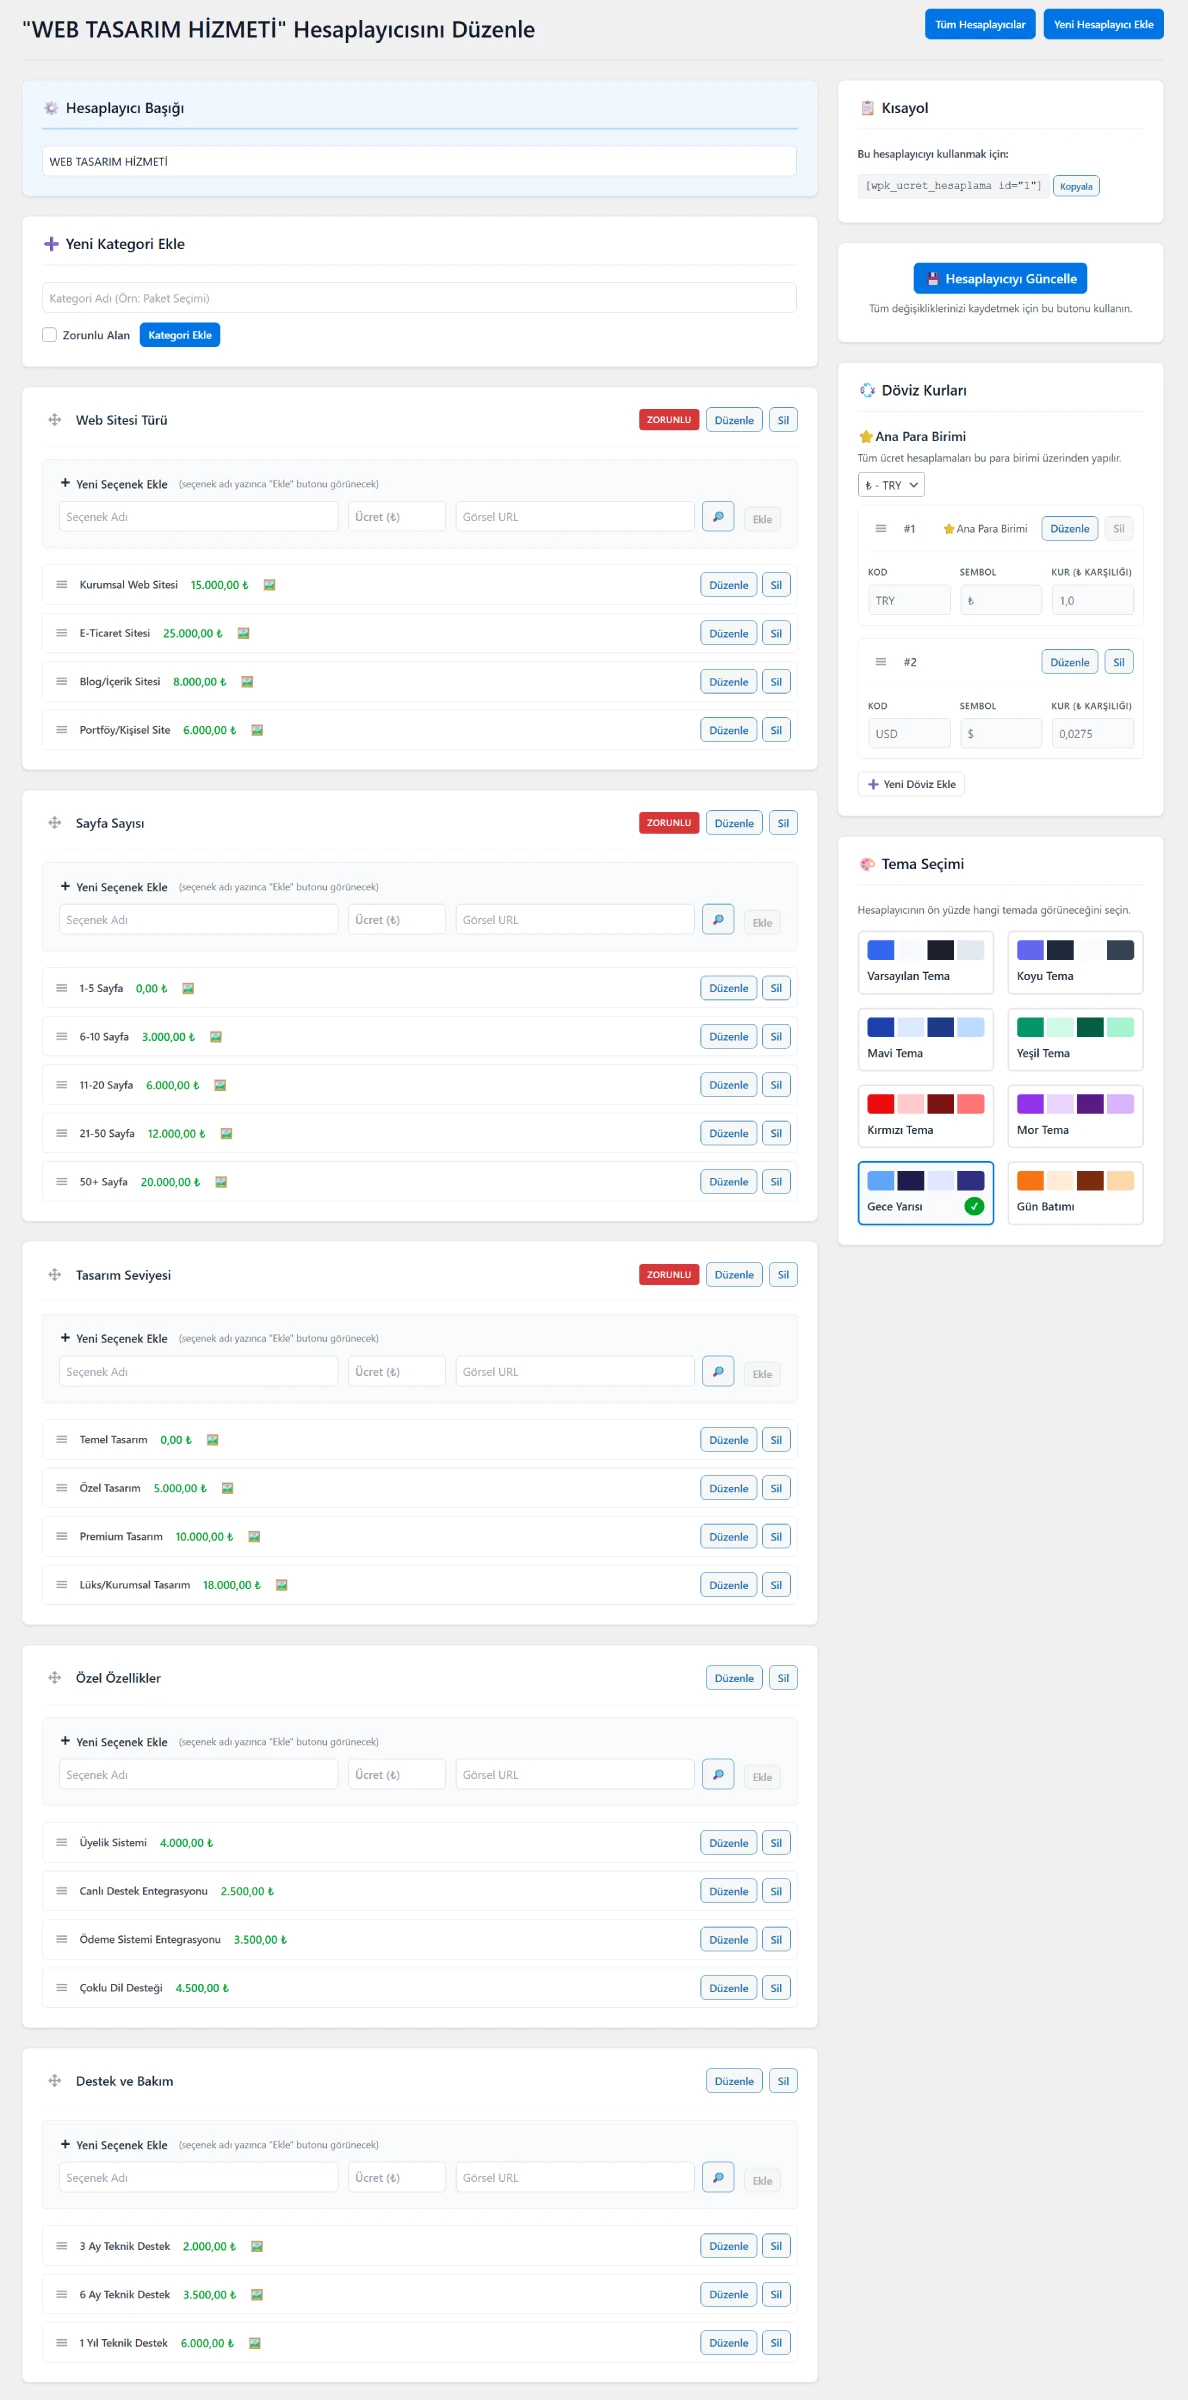Pick the Yeşil Tema color swatch
1188x2400 pixels.
[1075, 1039]
